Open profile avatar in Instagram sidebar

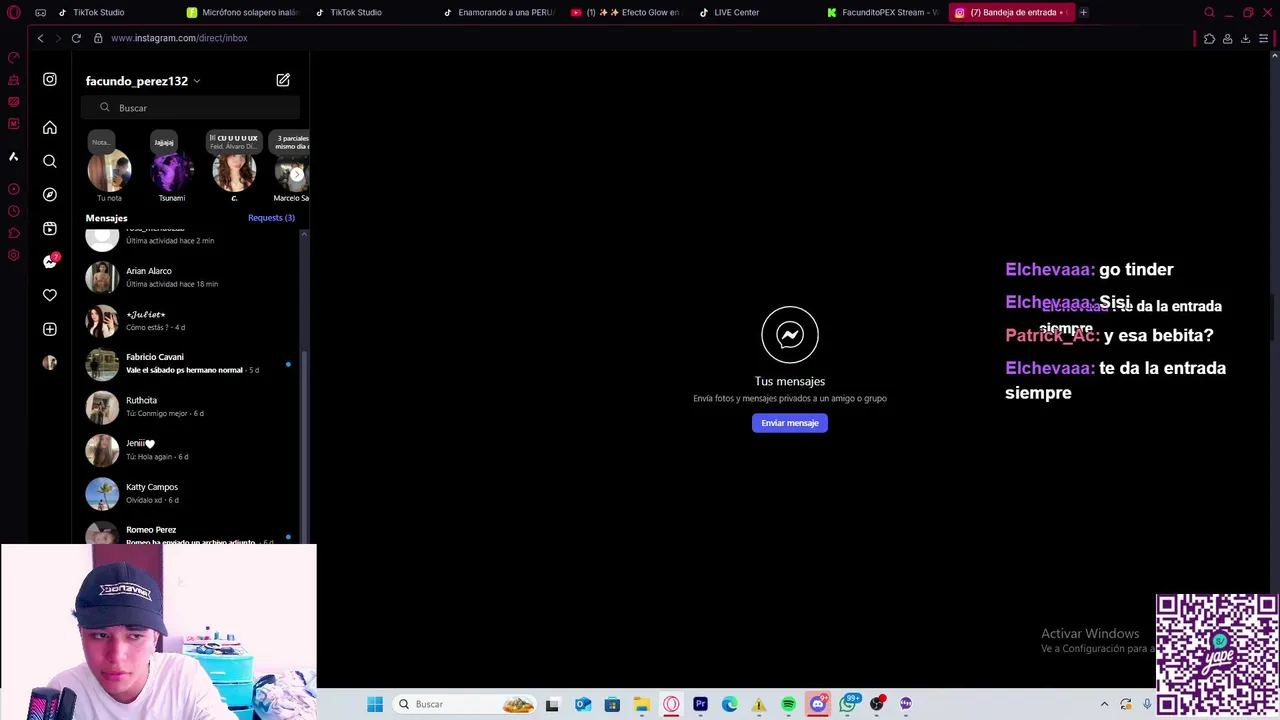(x=50, y=362)
